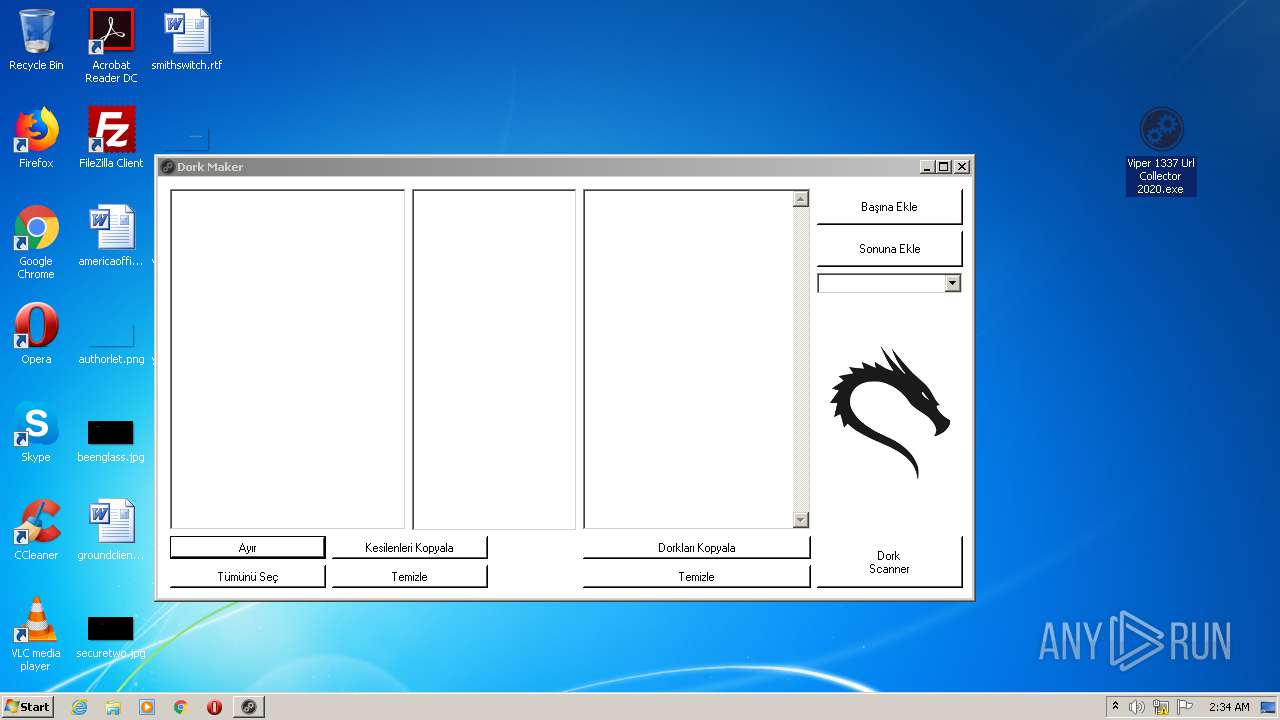Click inside the right dork output box
The image size is (1280, 720).
pos(688,359)
